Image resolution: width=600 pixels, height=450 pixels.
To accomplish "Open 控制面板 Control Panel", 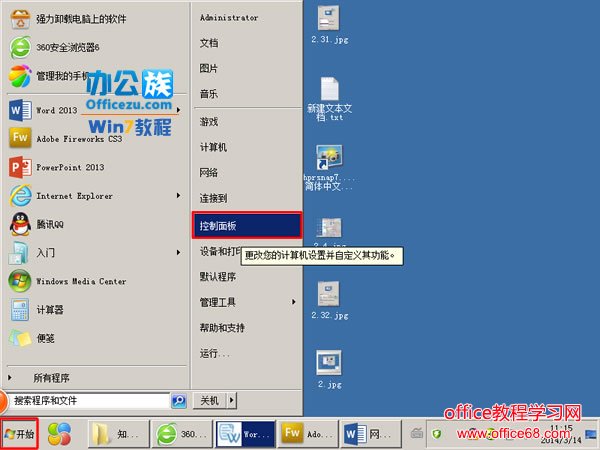I will click(x=247, y=225).
